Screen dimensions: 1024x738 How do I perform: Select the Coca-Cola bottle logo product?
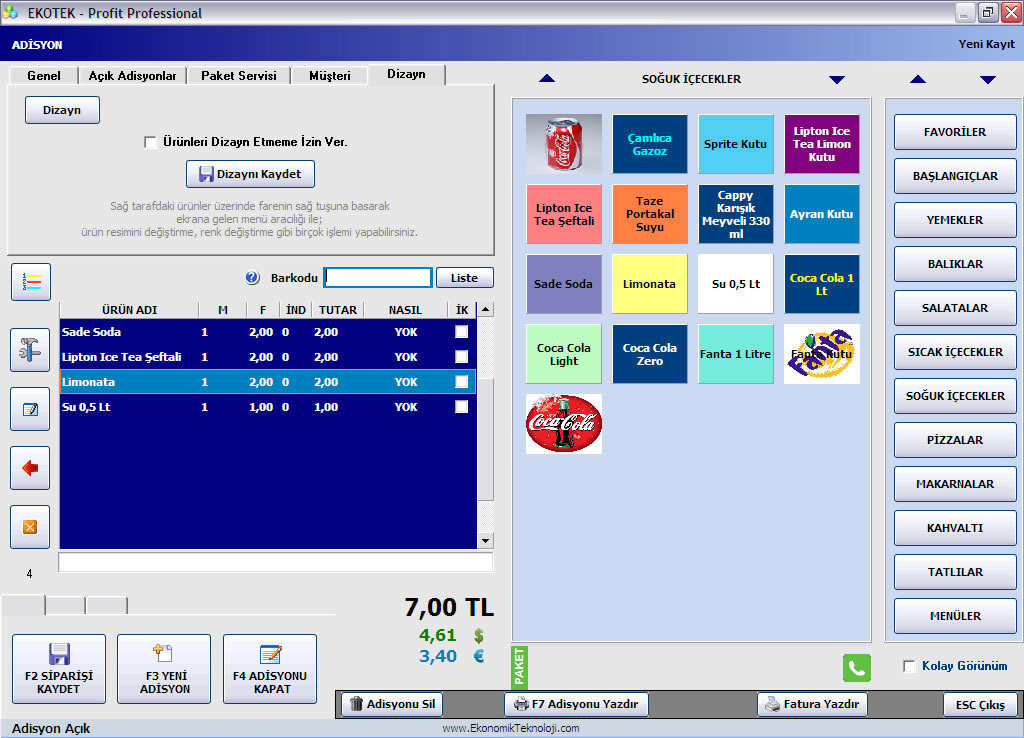pos(564,423)
